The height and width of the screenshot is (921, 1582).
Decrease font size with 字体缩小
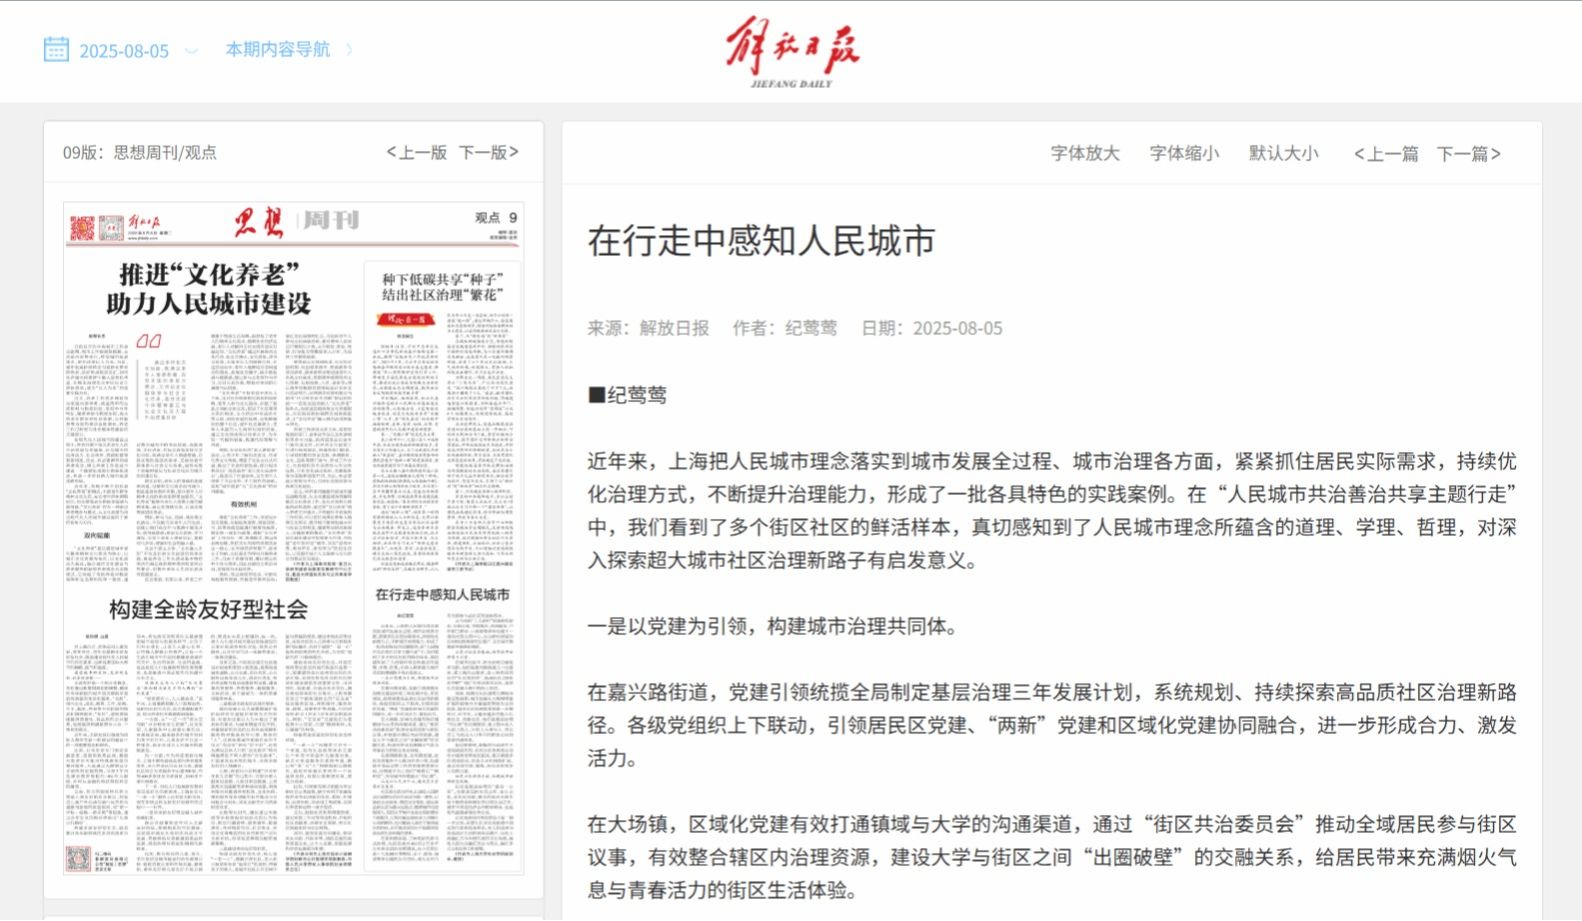[1184, 153]
